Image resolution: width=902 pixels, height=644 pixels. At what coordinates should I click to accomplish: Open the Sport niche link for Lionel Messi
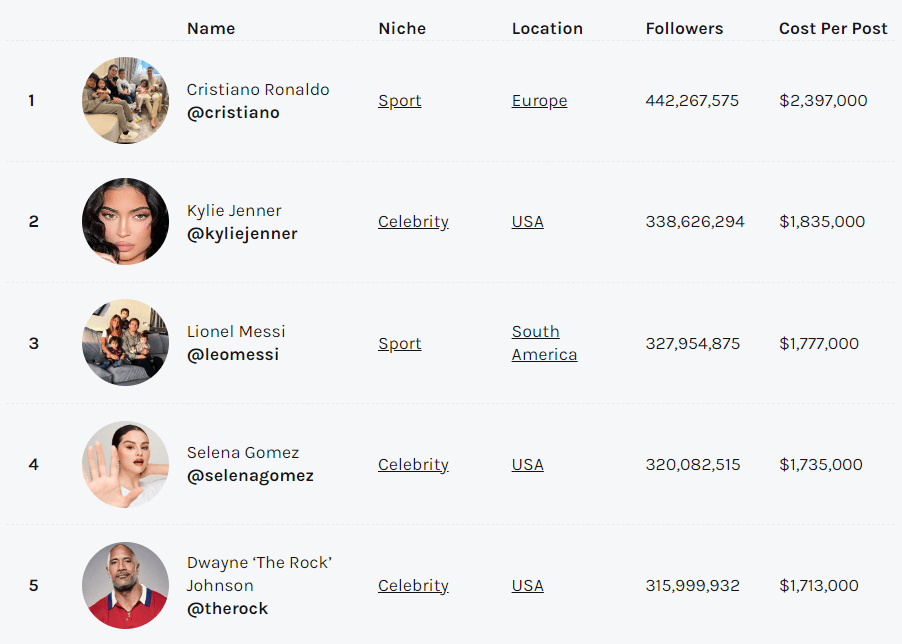point(400,344)
